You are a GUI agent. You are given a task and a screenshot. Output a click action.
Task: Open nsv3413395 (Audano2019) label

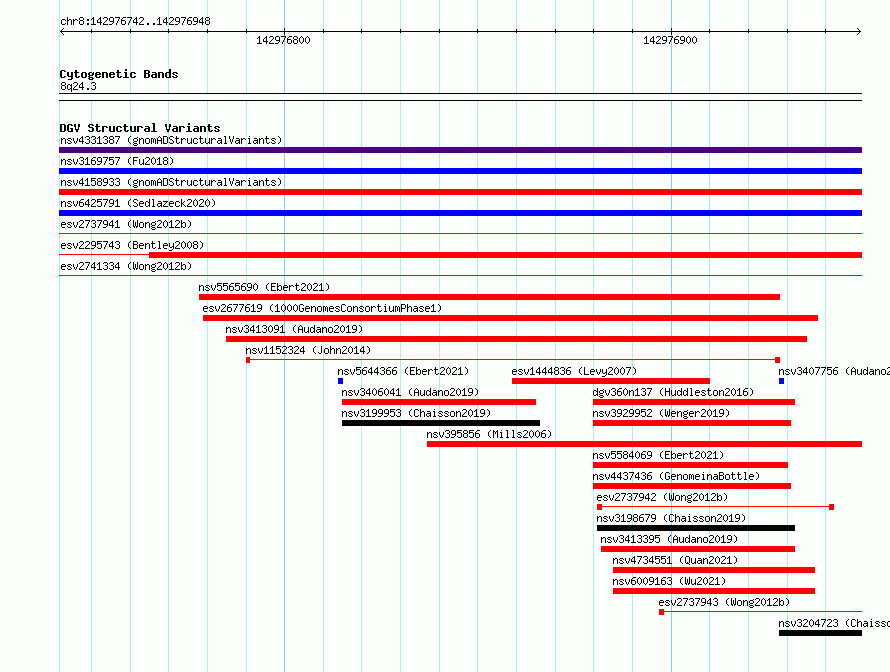pyautogui.click(x=669, y=539)
